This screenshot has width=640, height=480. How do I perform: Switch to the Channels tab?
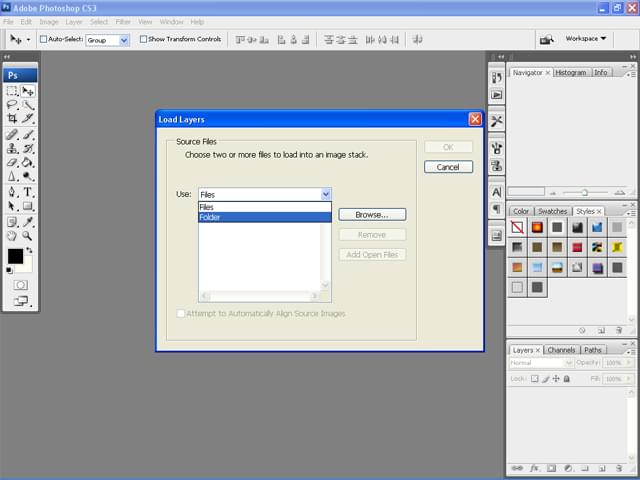pos(561,350)
